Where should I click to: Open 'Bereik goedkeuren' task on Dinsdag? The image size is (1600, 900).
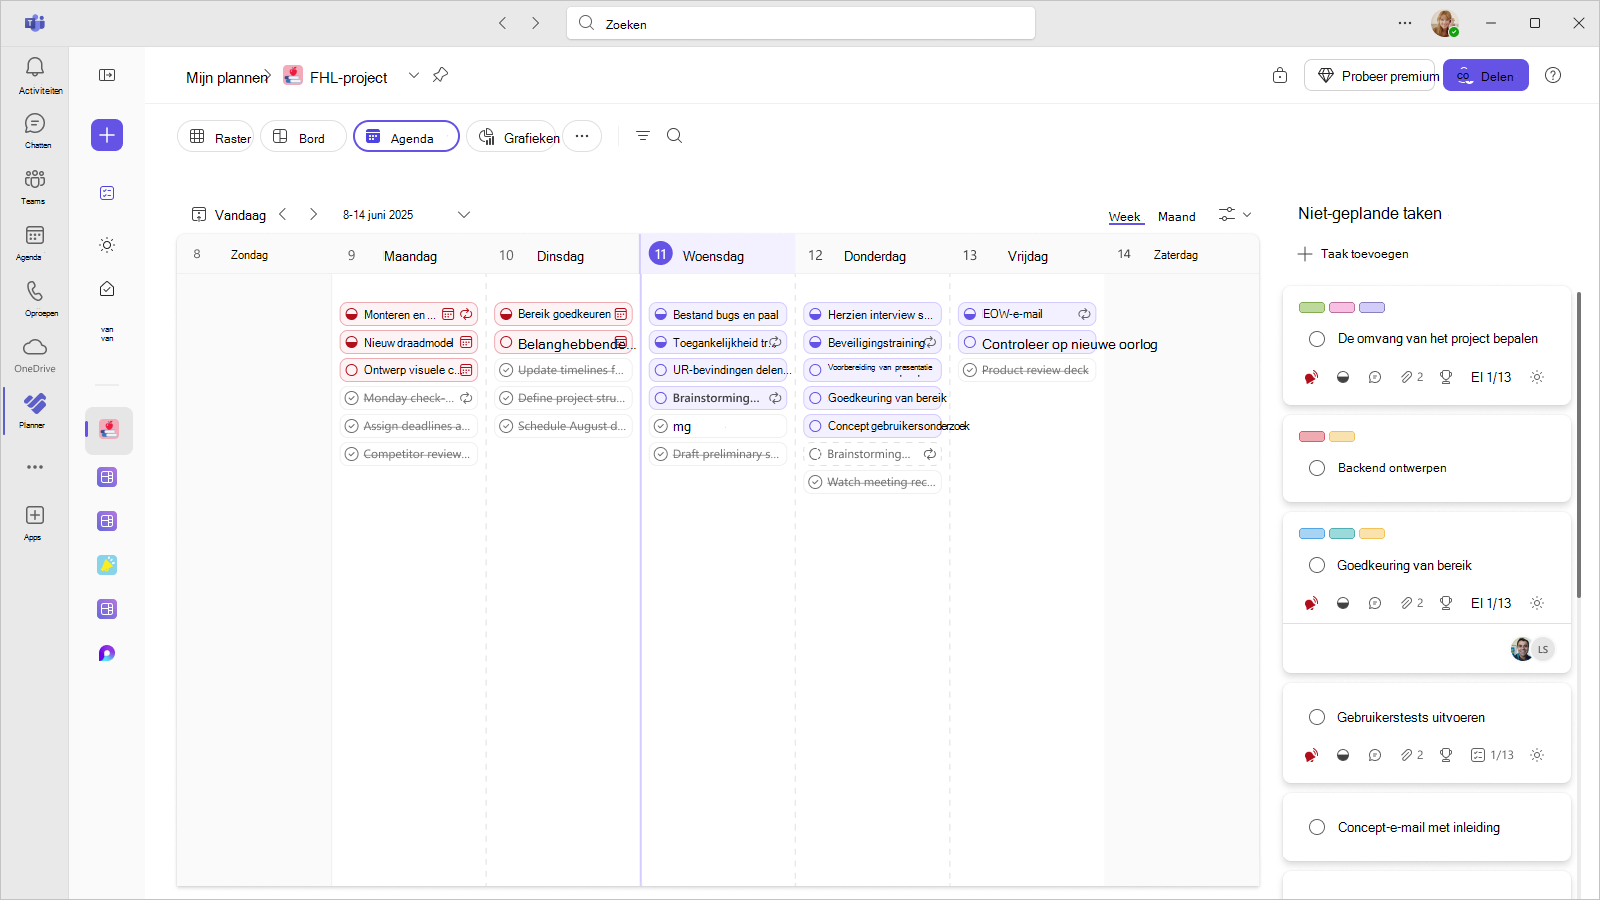pos(564,314)
